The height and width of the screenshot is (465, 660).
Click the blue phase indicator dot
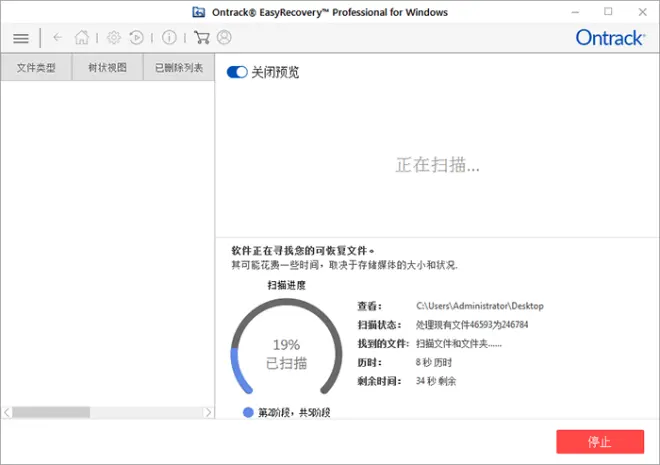[x=248, y=412]
